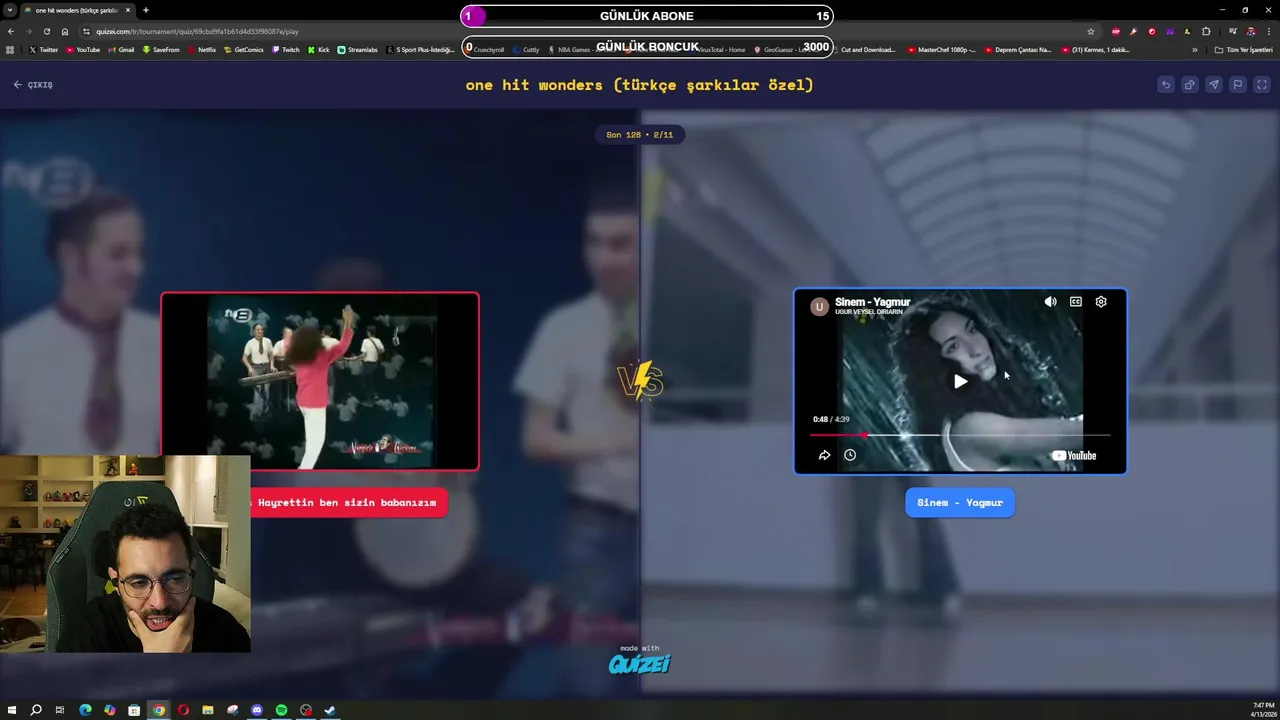Open YouTube player settings gear
Image resolution: width=1280 pixels, height=720 pixels.
(1101, 302)
